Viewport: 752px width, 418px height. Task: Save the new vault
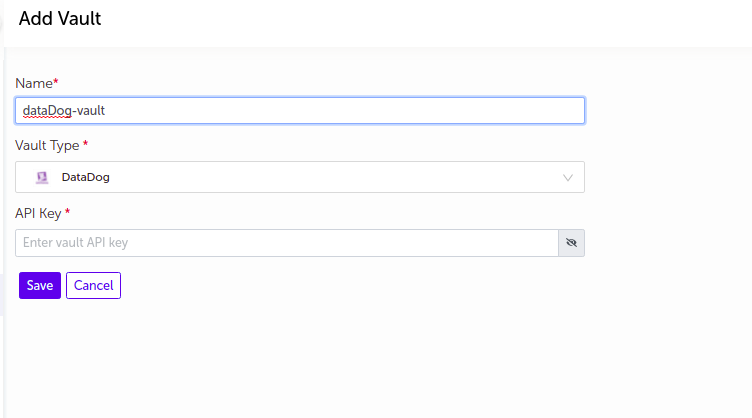[x=40, y=286]
